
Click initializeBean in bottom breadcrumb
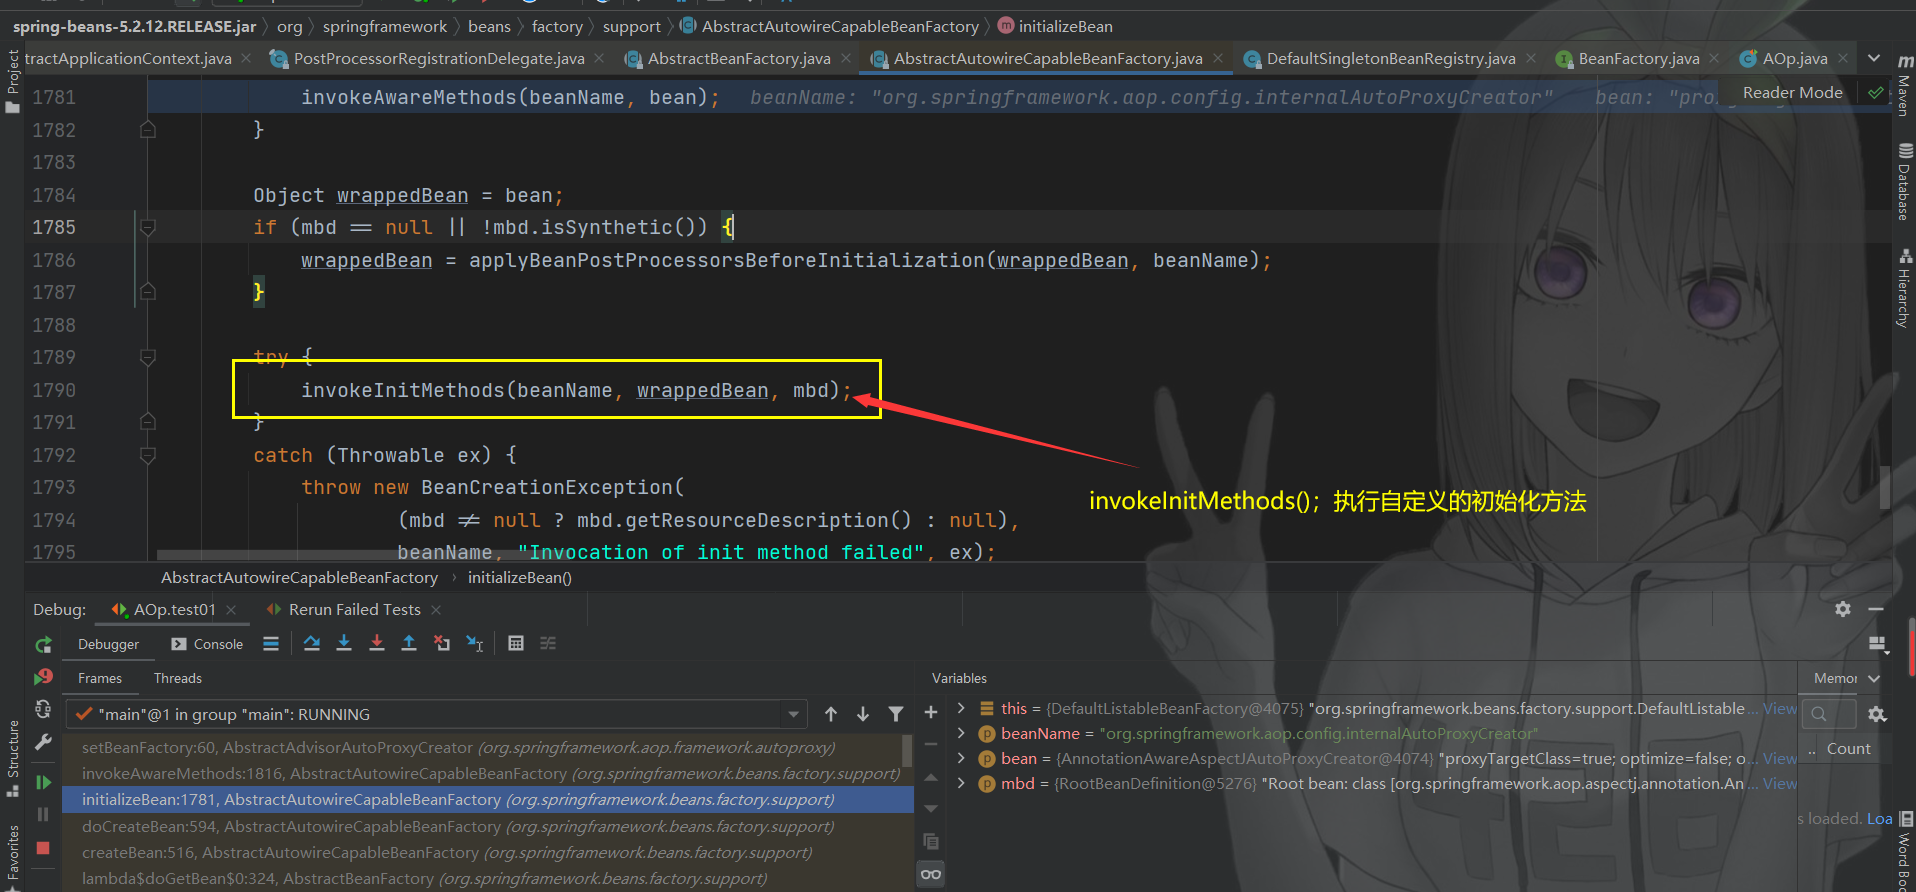[x=520, y=577]
